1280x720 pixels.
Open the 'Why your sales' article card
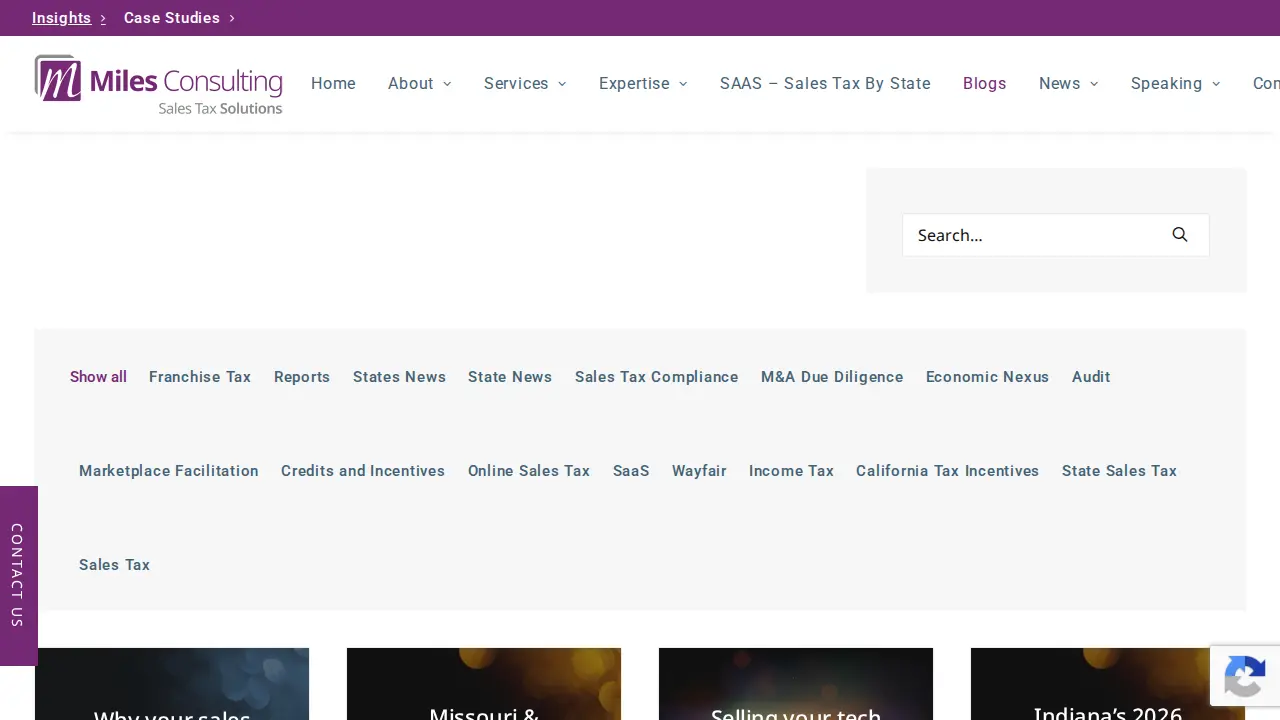[x=172, y=684]
